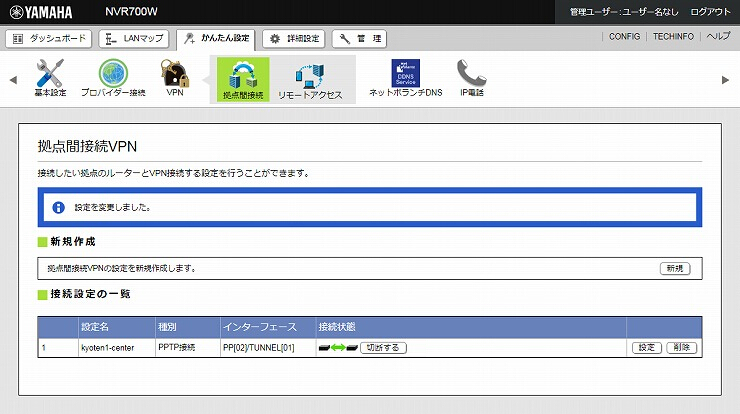The height and width of the screenshot is (414, 740).
Task: Open ネットボランチDNS service icon
Action: (405, 77)
